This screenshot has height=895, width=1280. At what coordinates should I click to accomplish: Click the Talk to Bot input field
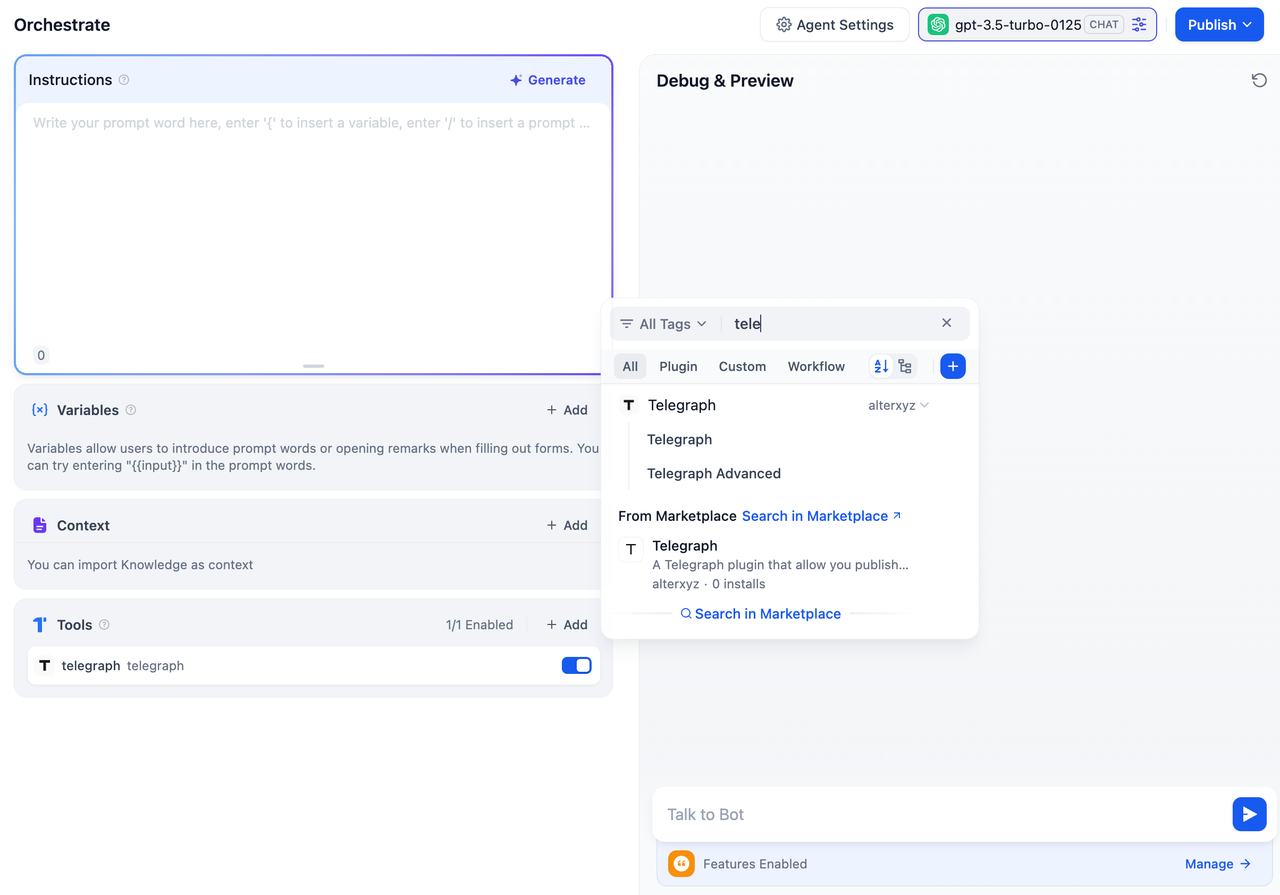point(940,814)
